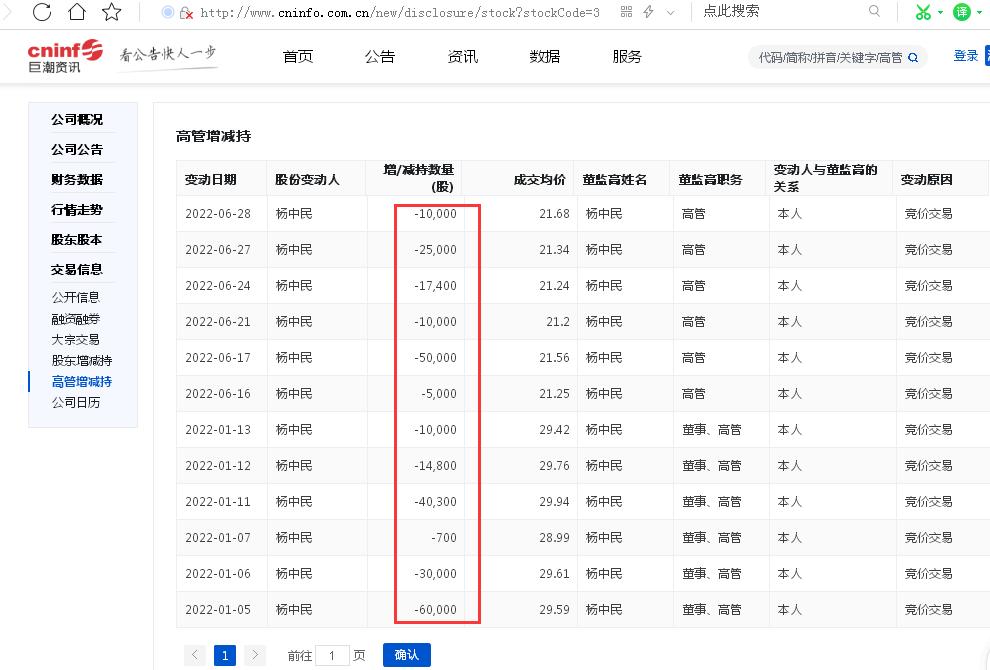
Task: Open the 公告 navigation menu
Action: [380, 57]
